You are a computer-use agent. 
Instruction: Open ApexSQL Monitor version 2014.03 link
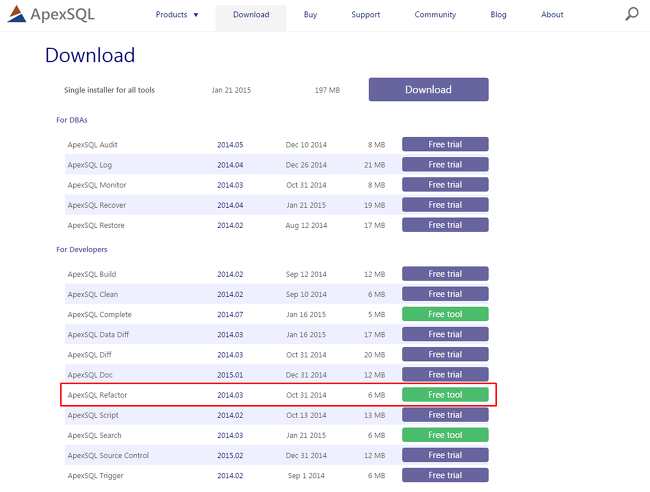[x=230, y=185]
